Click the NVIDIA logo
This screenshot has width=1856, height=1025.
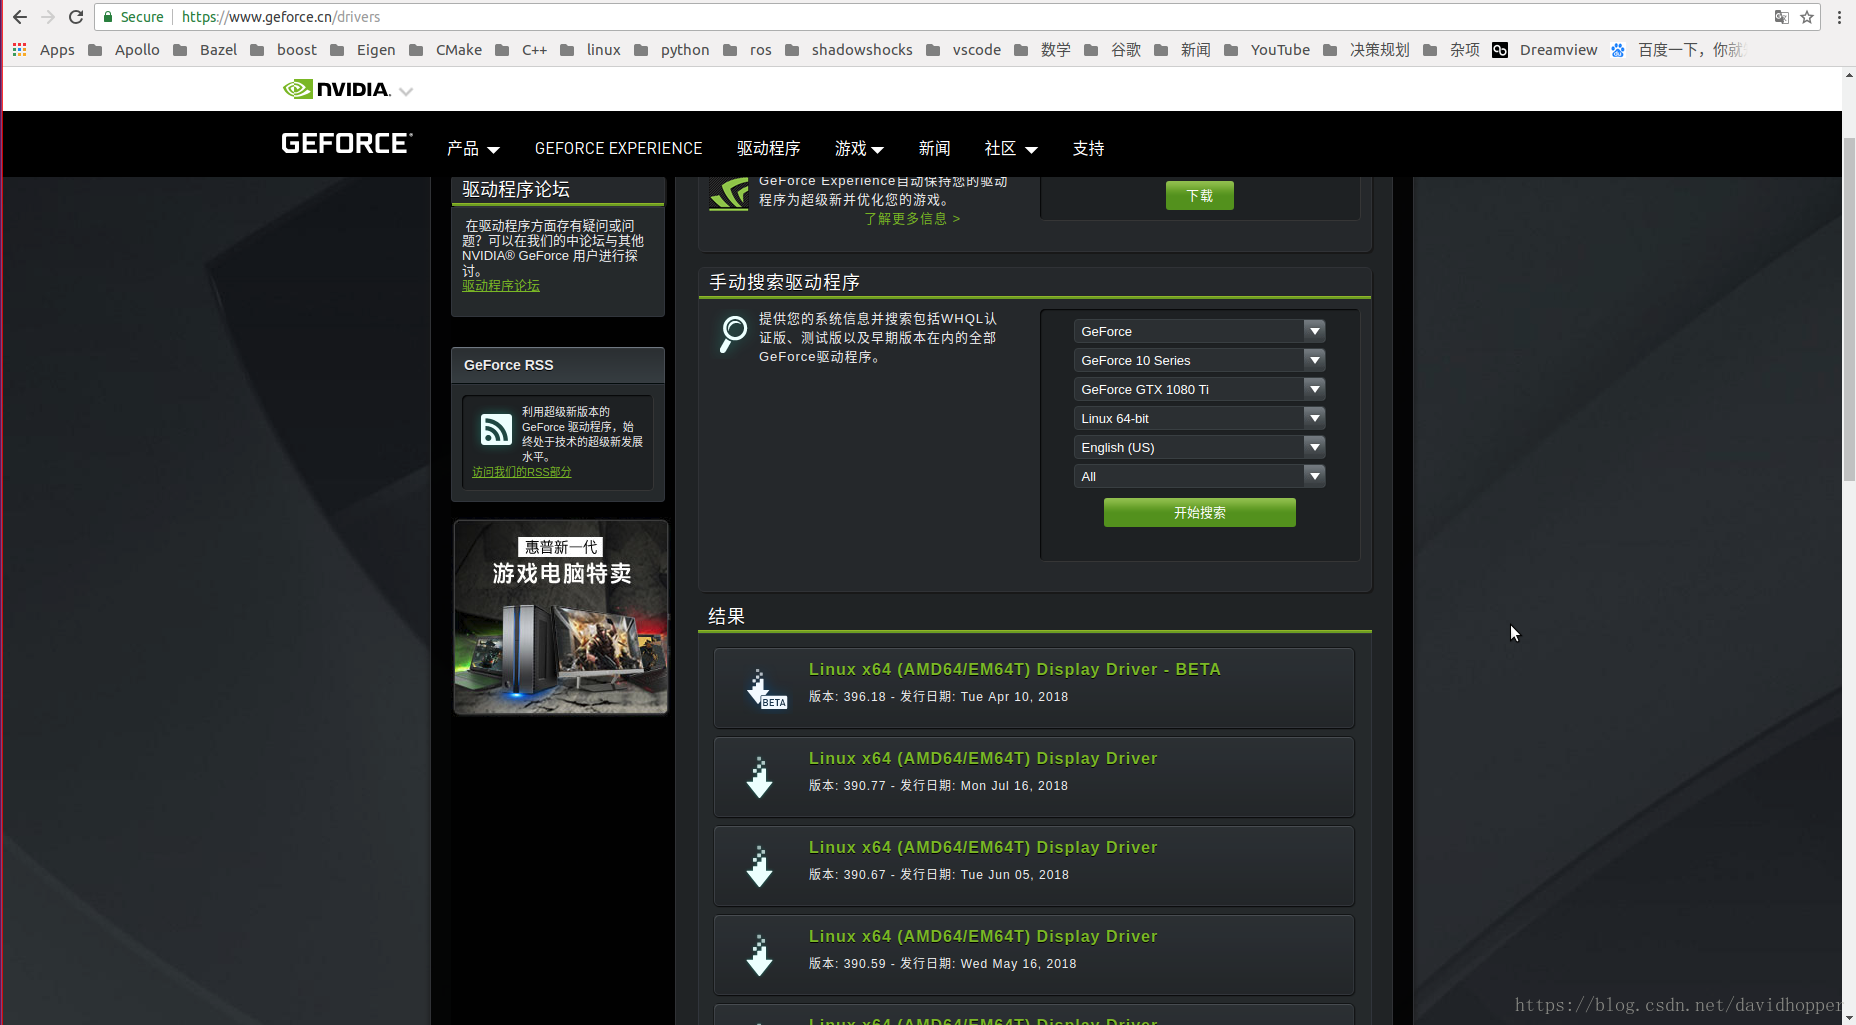click(337, 89)
